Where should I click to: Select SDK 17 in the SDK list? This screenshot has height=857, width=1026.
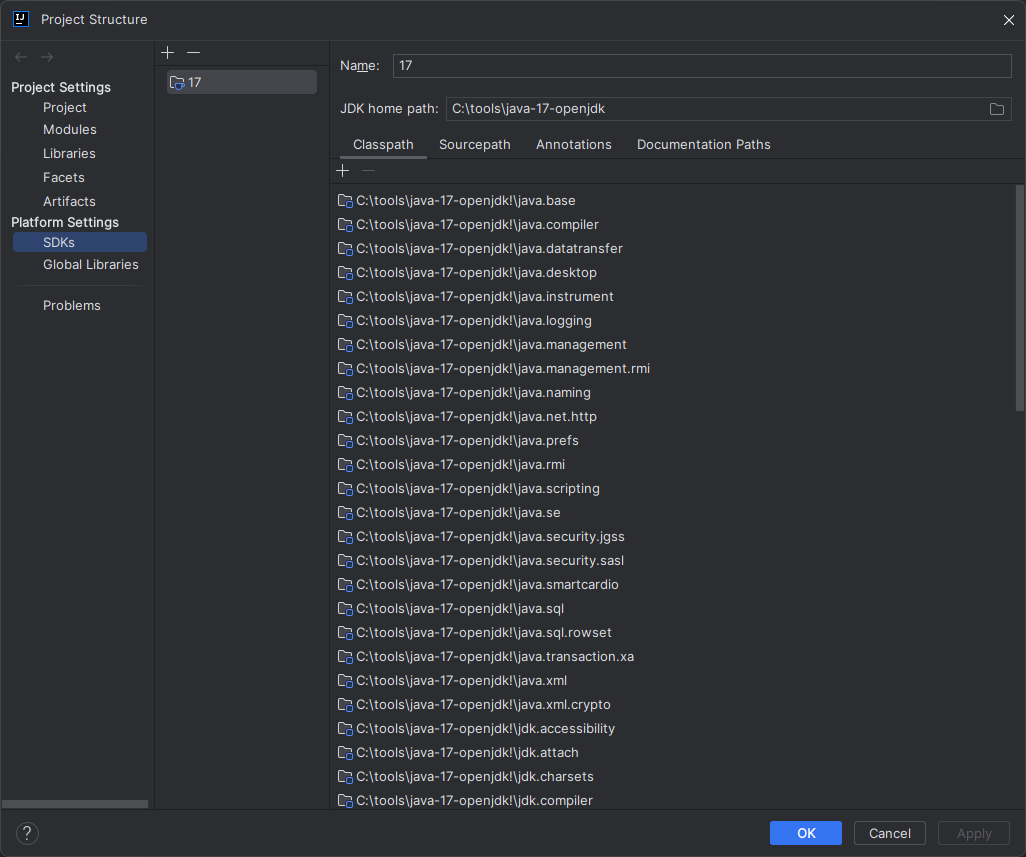pyautogui.click(x=241, y=82)
